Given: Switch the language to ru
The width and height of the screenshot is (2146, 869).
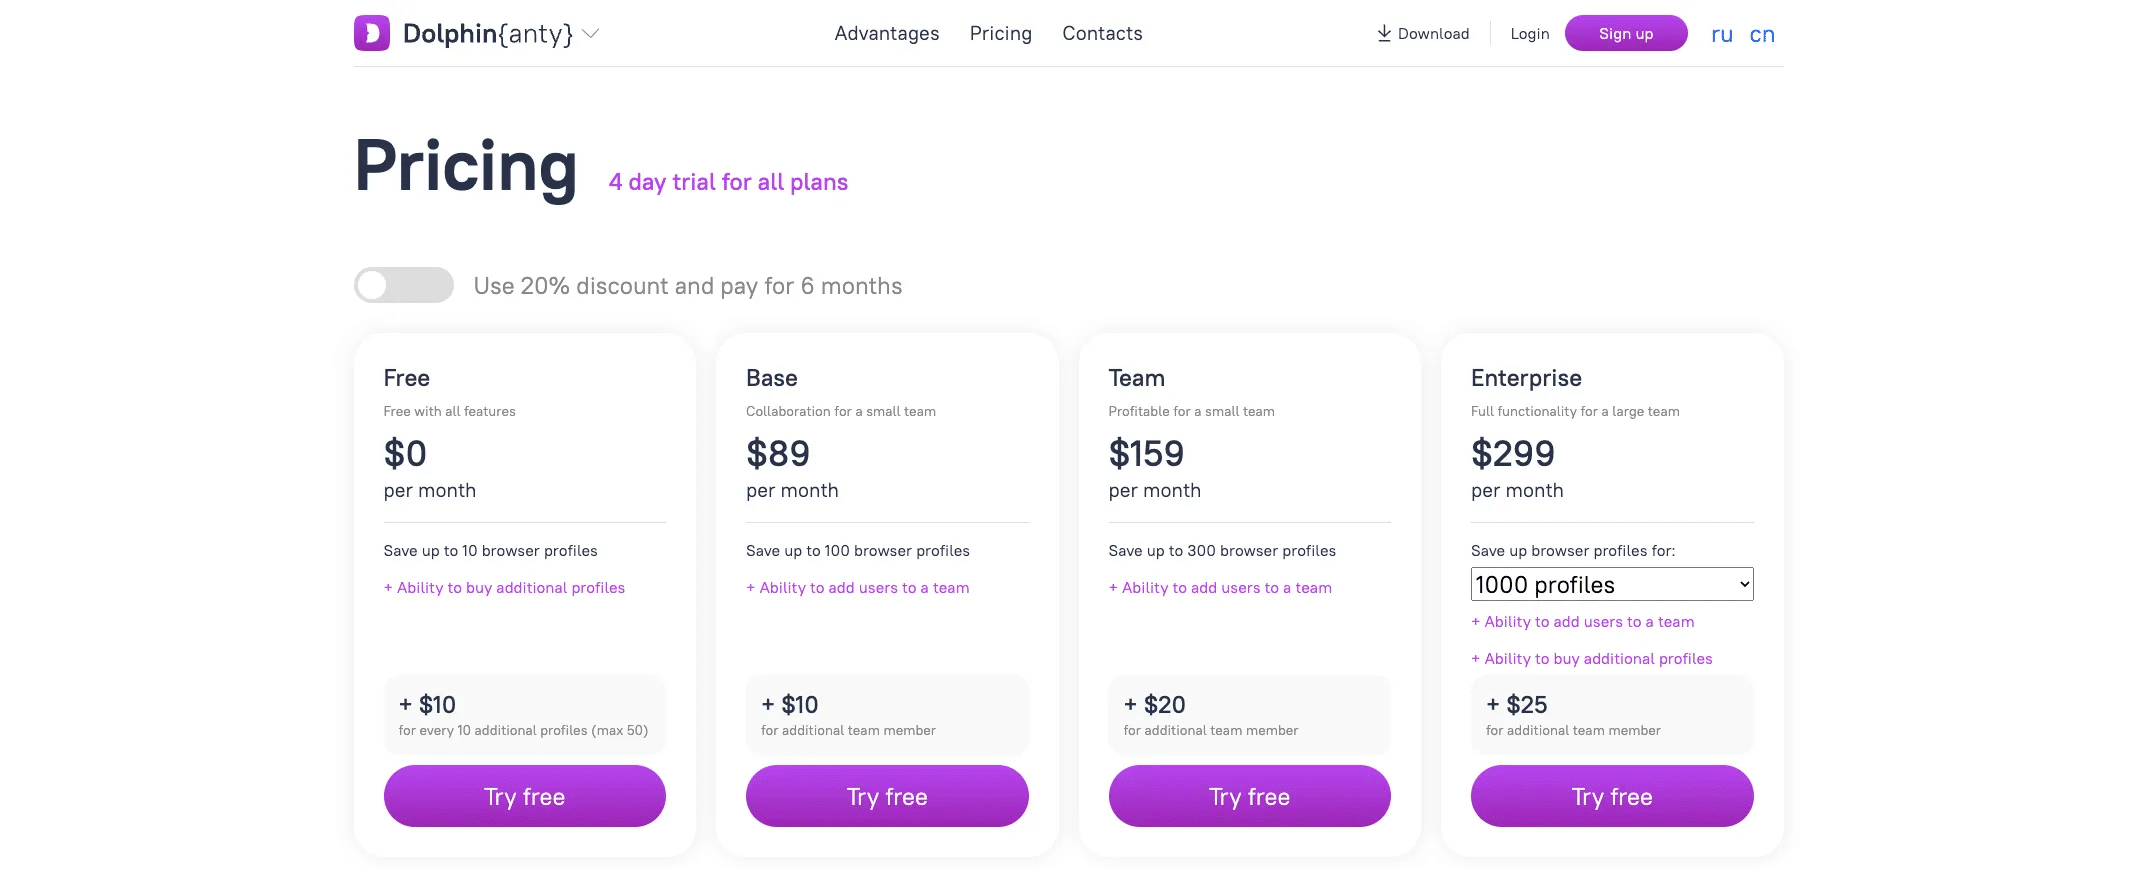Looking at the screenshot, I should coord(1721,35).
